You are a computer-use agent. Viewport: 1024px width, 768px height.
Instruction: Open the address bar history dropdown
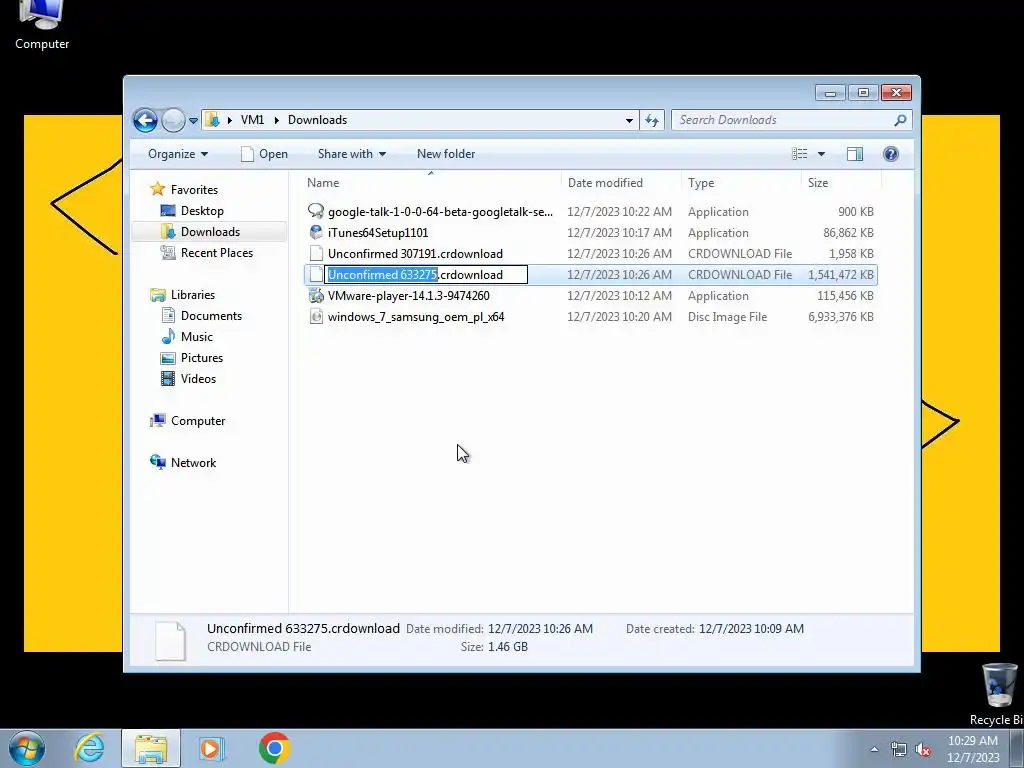coord(629,120)
